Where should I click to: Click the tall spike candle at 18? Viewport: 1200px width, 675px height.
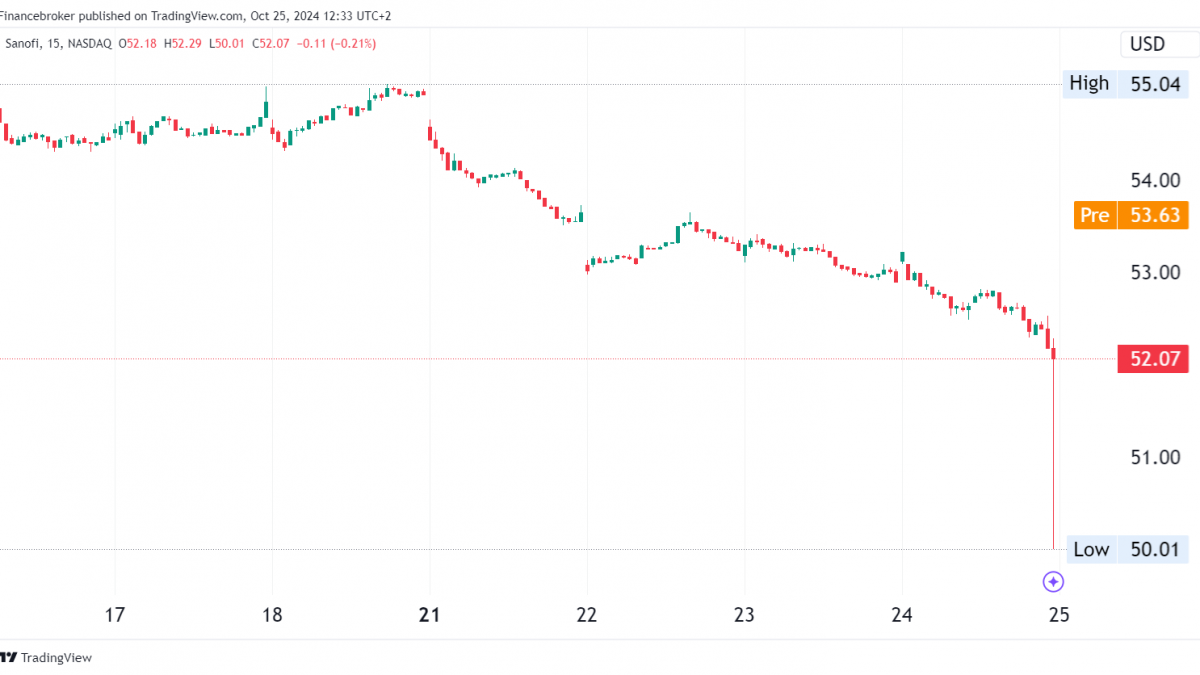pos(267,105)
